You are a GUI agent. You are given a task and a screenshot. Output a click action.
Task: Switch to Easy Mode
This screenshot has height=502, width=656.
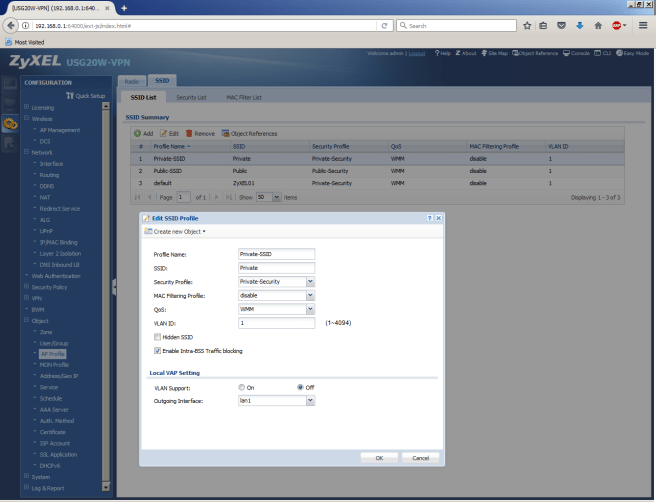634,52
